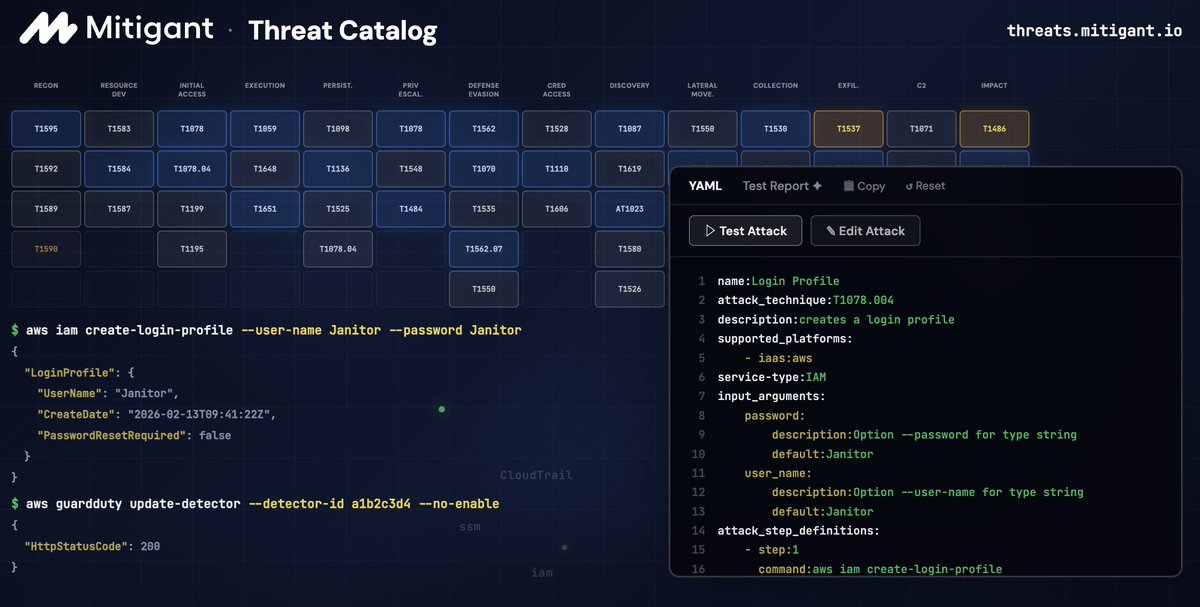Open the Edit Attack button
Screen dimensions: 1200x607
865,231
